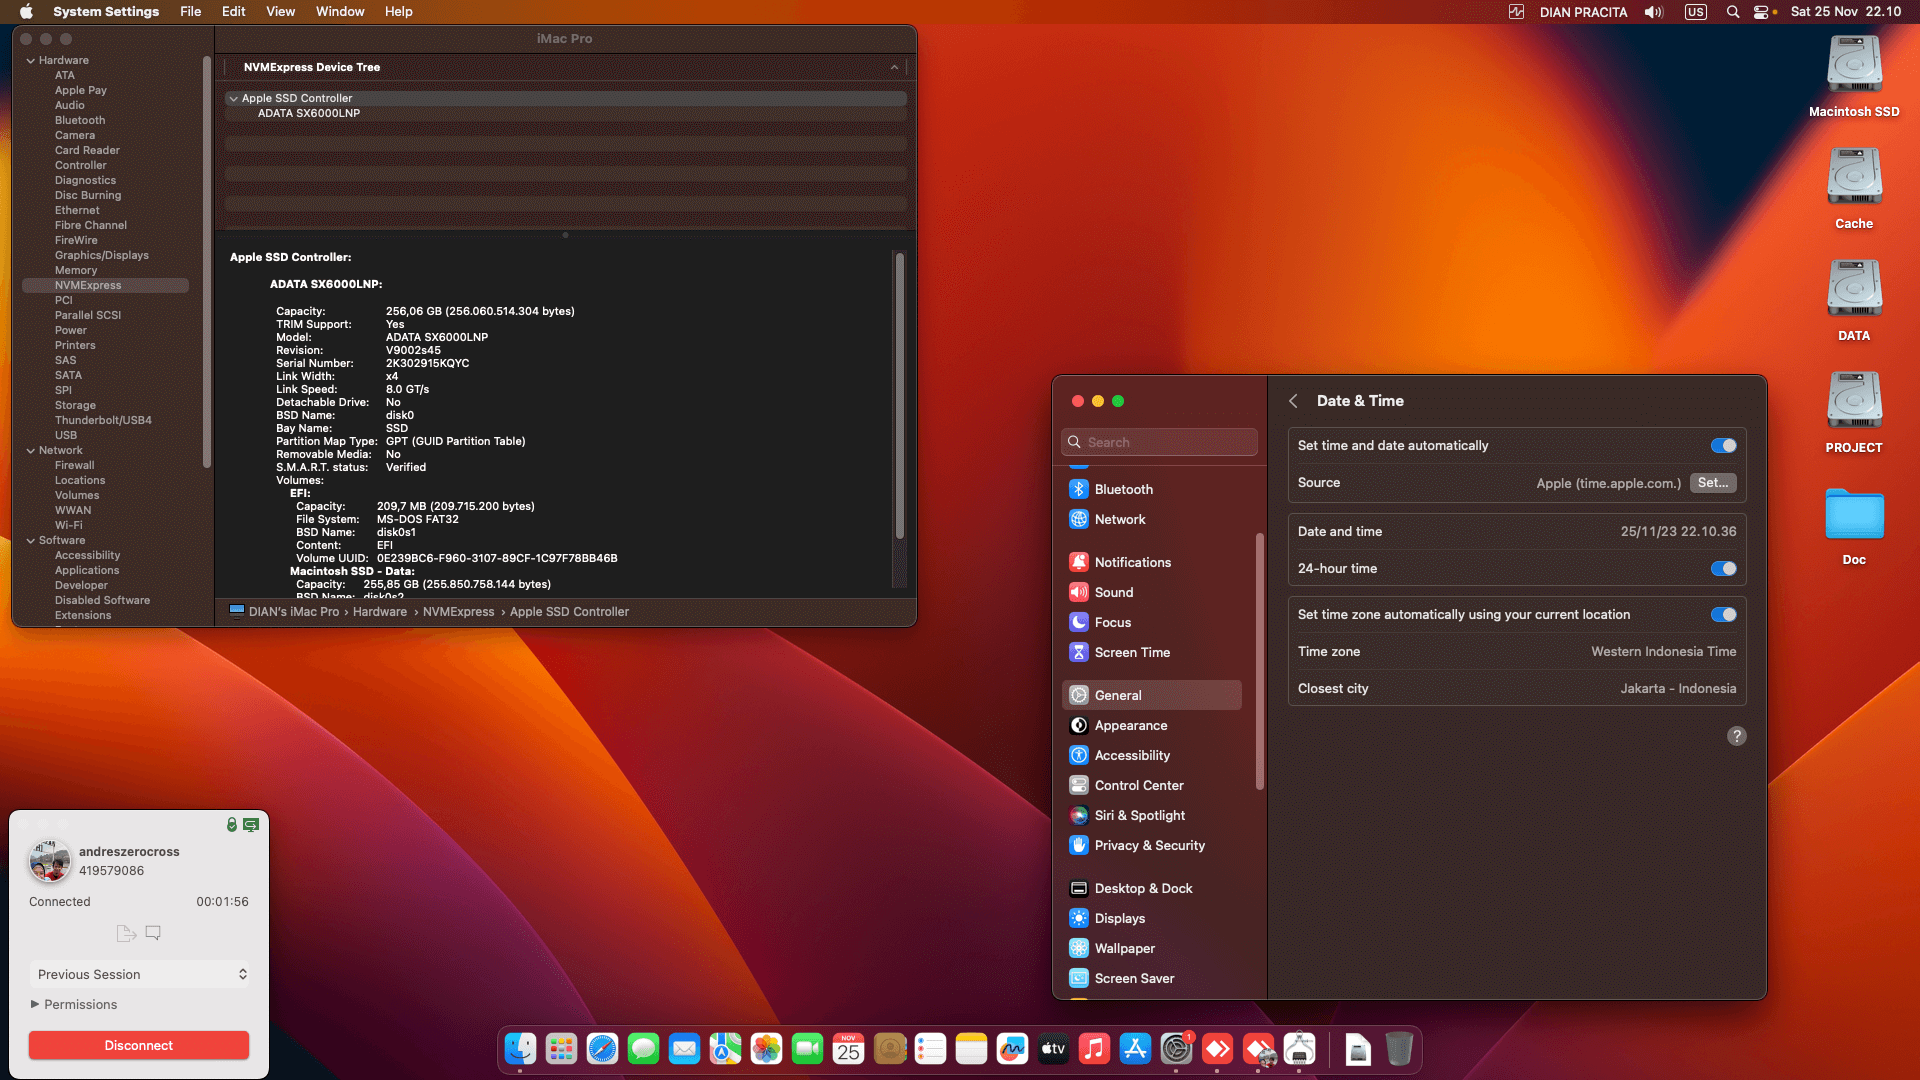Open the Apple TV app in the Dock
The width and height of the screenshot is (1920, 1080).
1053,1049
